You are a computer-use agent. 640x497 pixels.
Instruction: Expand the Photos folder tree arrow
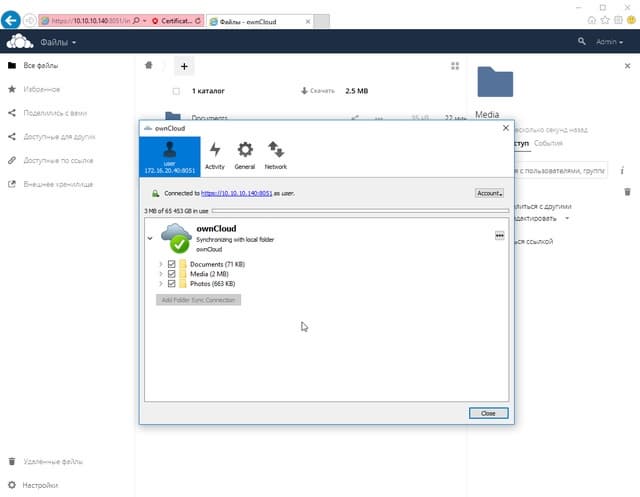point(161,284)
